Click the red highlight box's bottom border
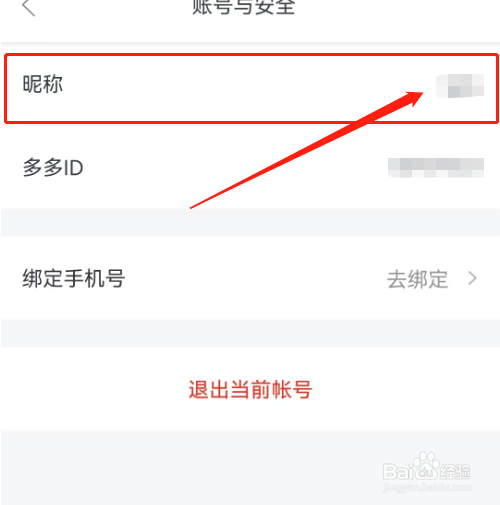The image size is (500, 505). [251, 122]
